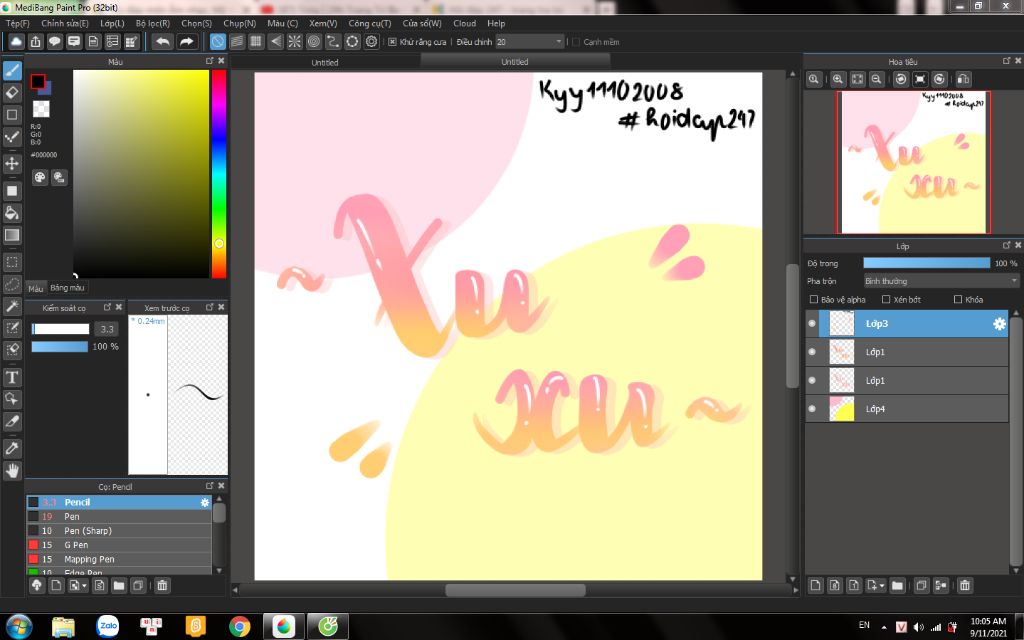Select the Magic Wand tool

pos(12,306)
